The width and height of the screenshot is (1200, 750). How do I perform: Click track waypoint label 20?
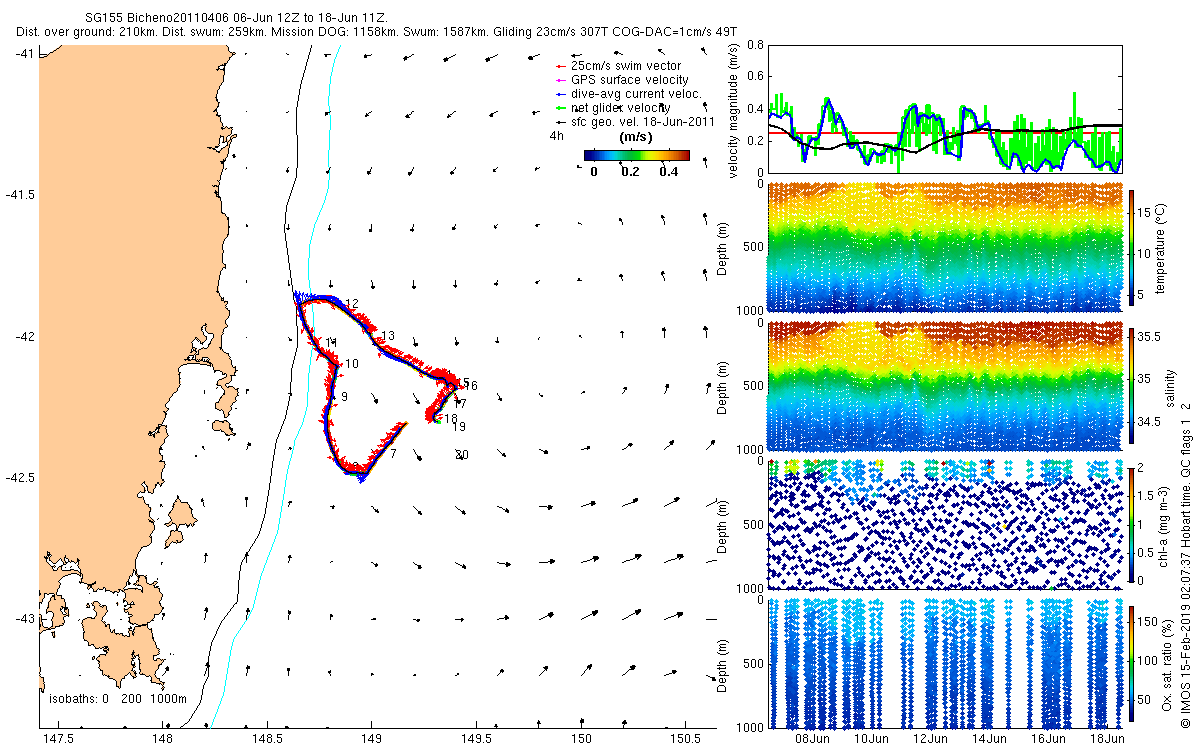coord(462,455)
